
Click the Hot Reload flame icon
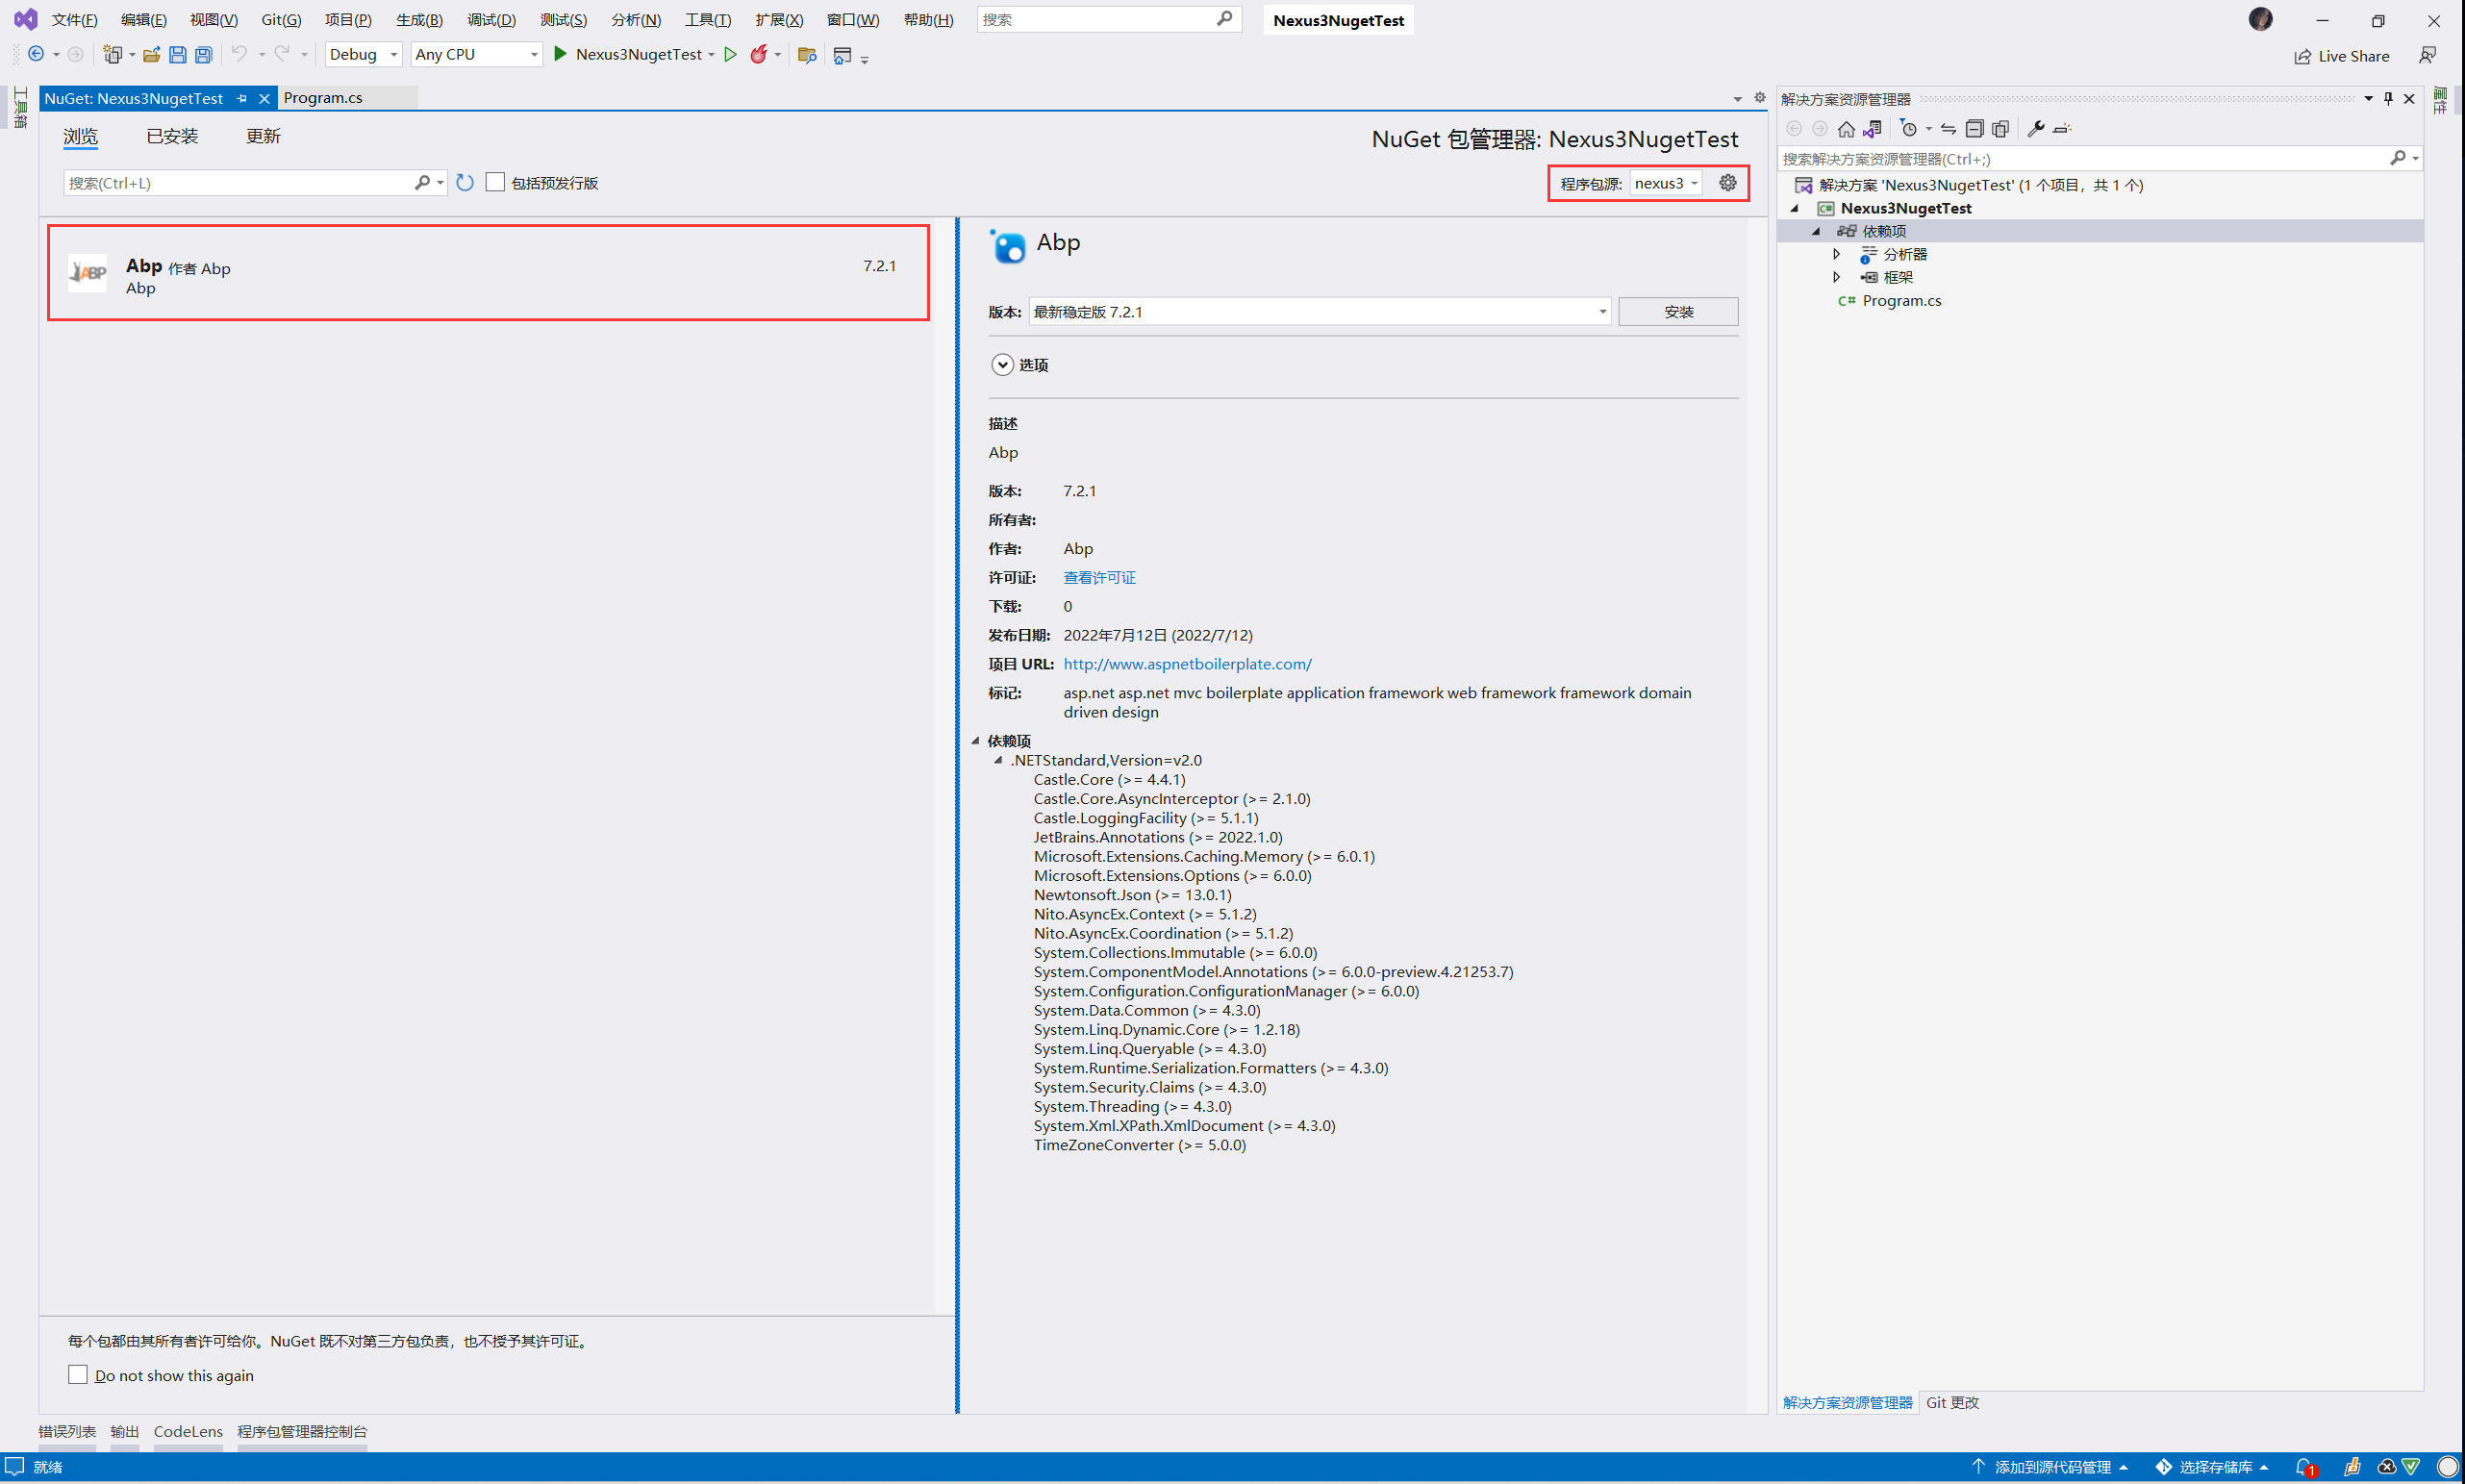coord(759,54)
